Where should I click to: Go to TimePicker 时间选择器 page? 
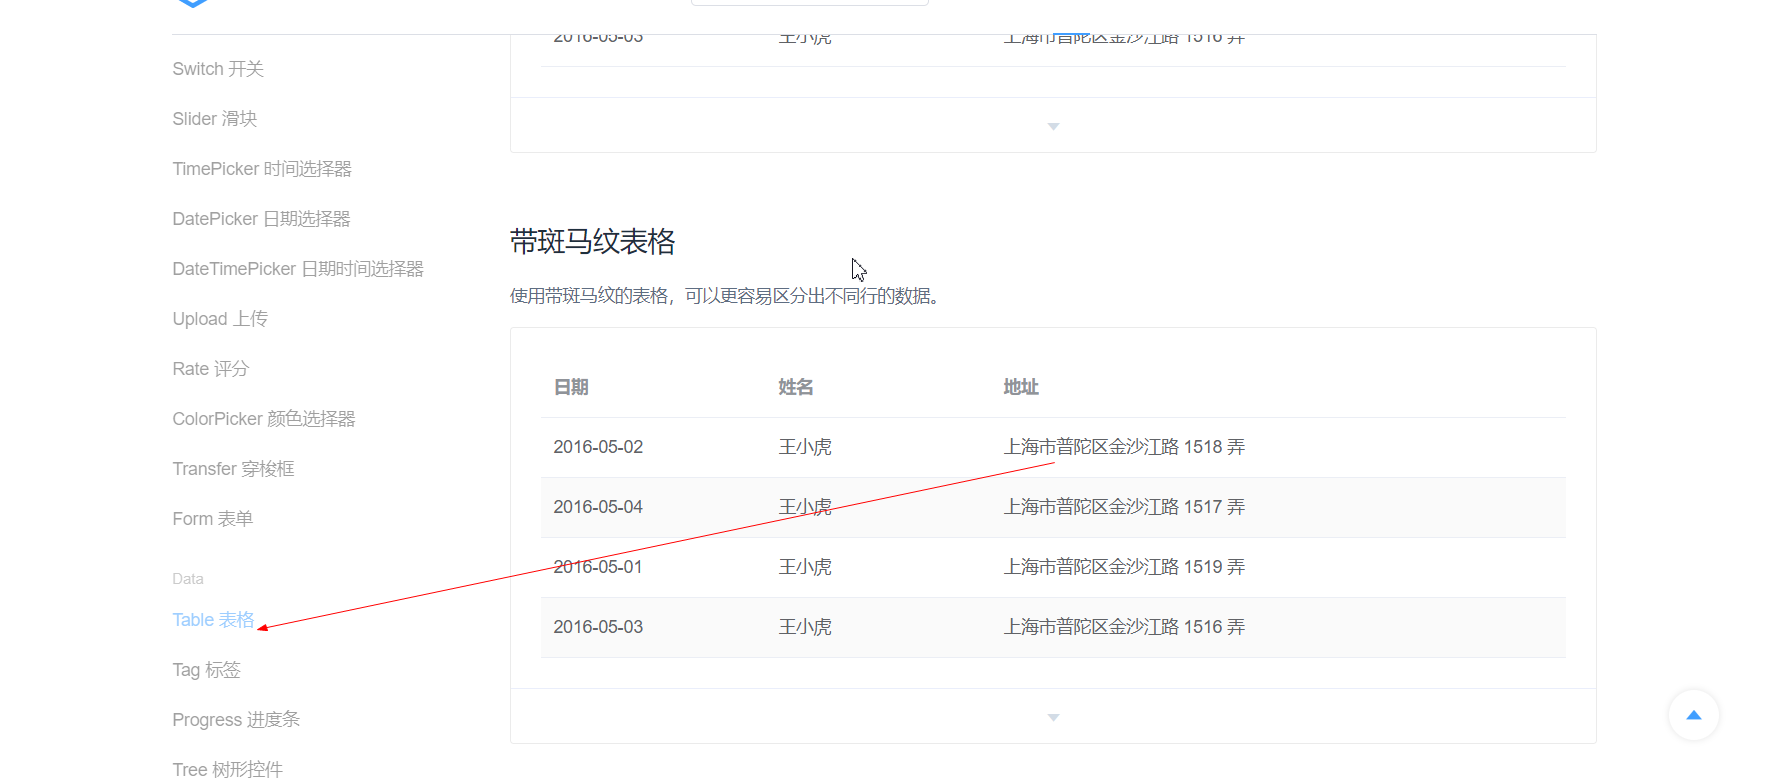(262, 169)
